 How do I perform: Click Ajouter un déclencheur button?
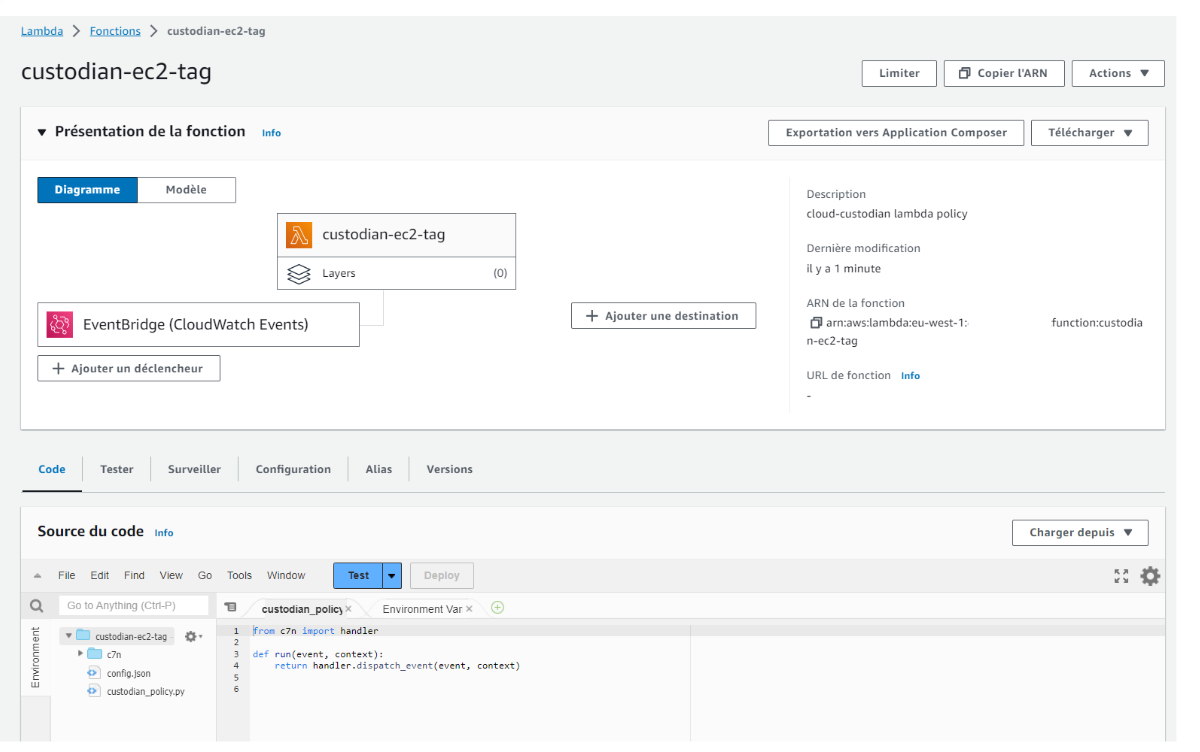coord(128,369)
